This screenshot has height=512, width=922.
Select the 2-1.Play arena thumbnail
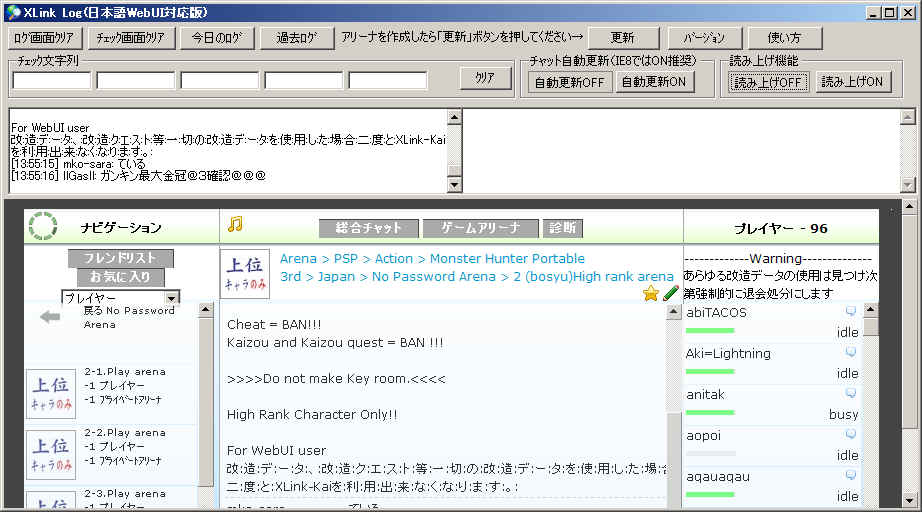tap(51, 393)
